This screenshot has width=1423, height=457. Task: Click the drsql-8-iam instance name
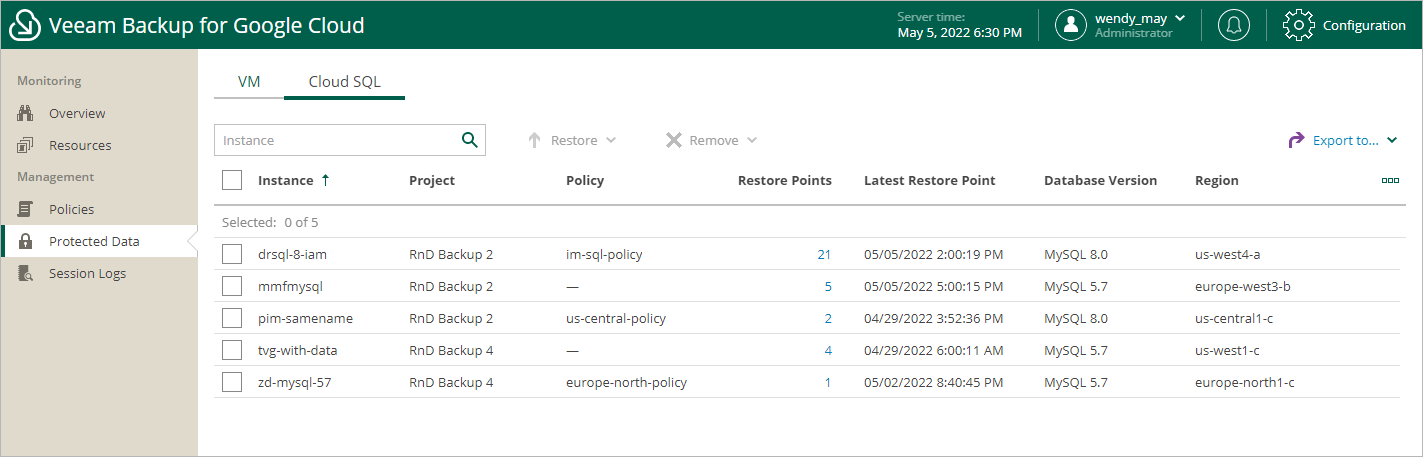(292, 254)
